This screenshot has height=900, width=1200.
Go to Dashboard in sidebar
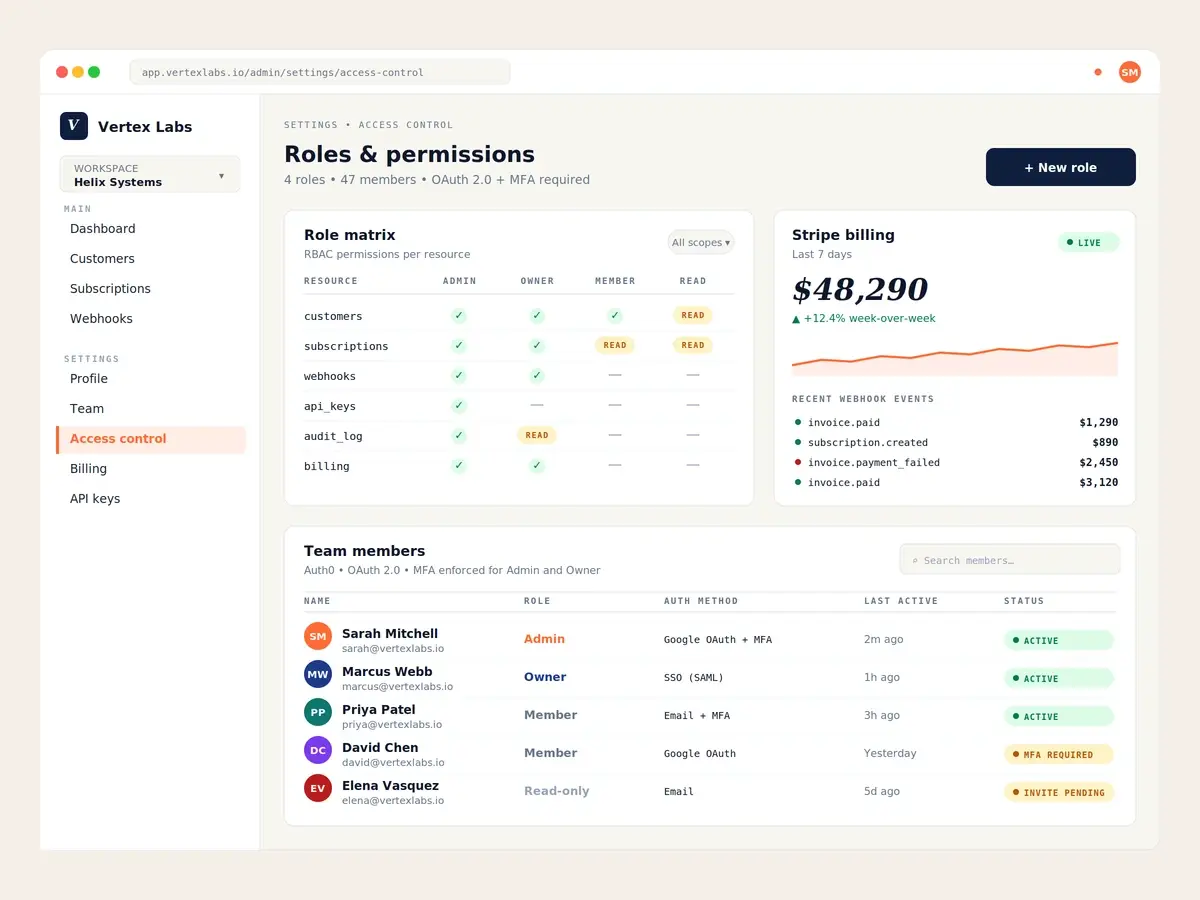(x=103, y=229)
